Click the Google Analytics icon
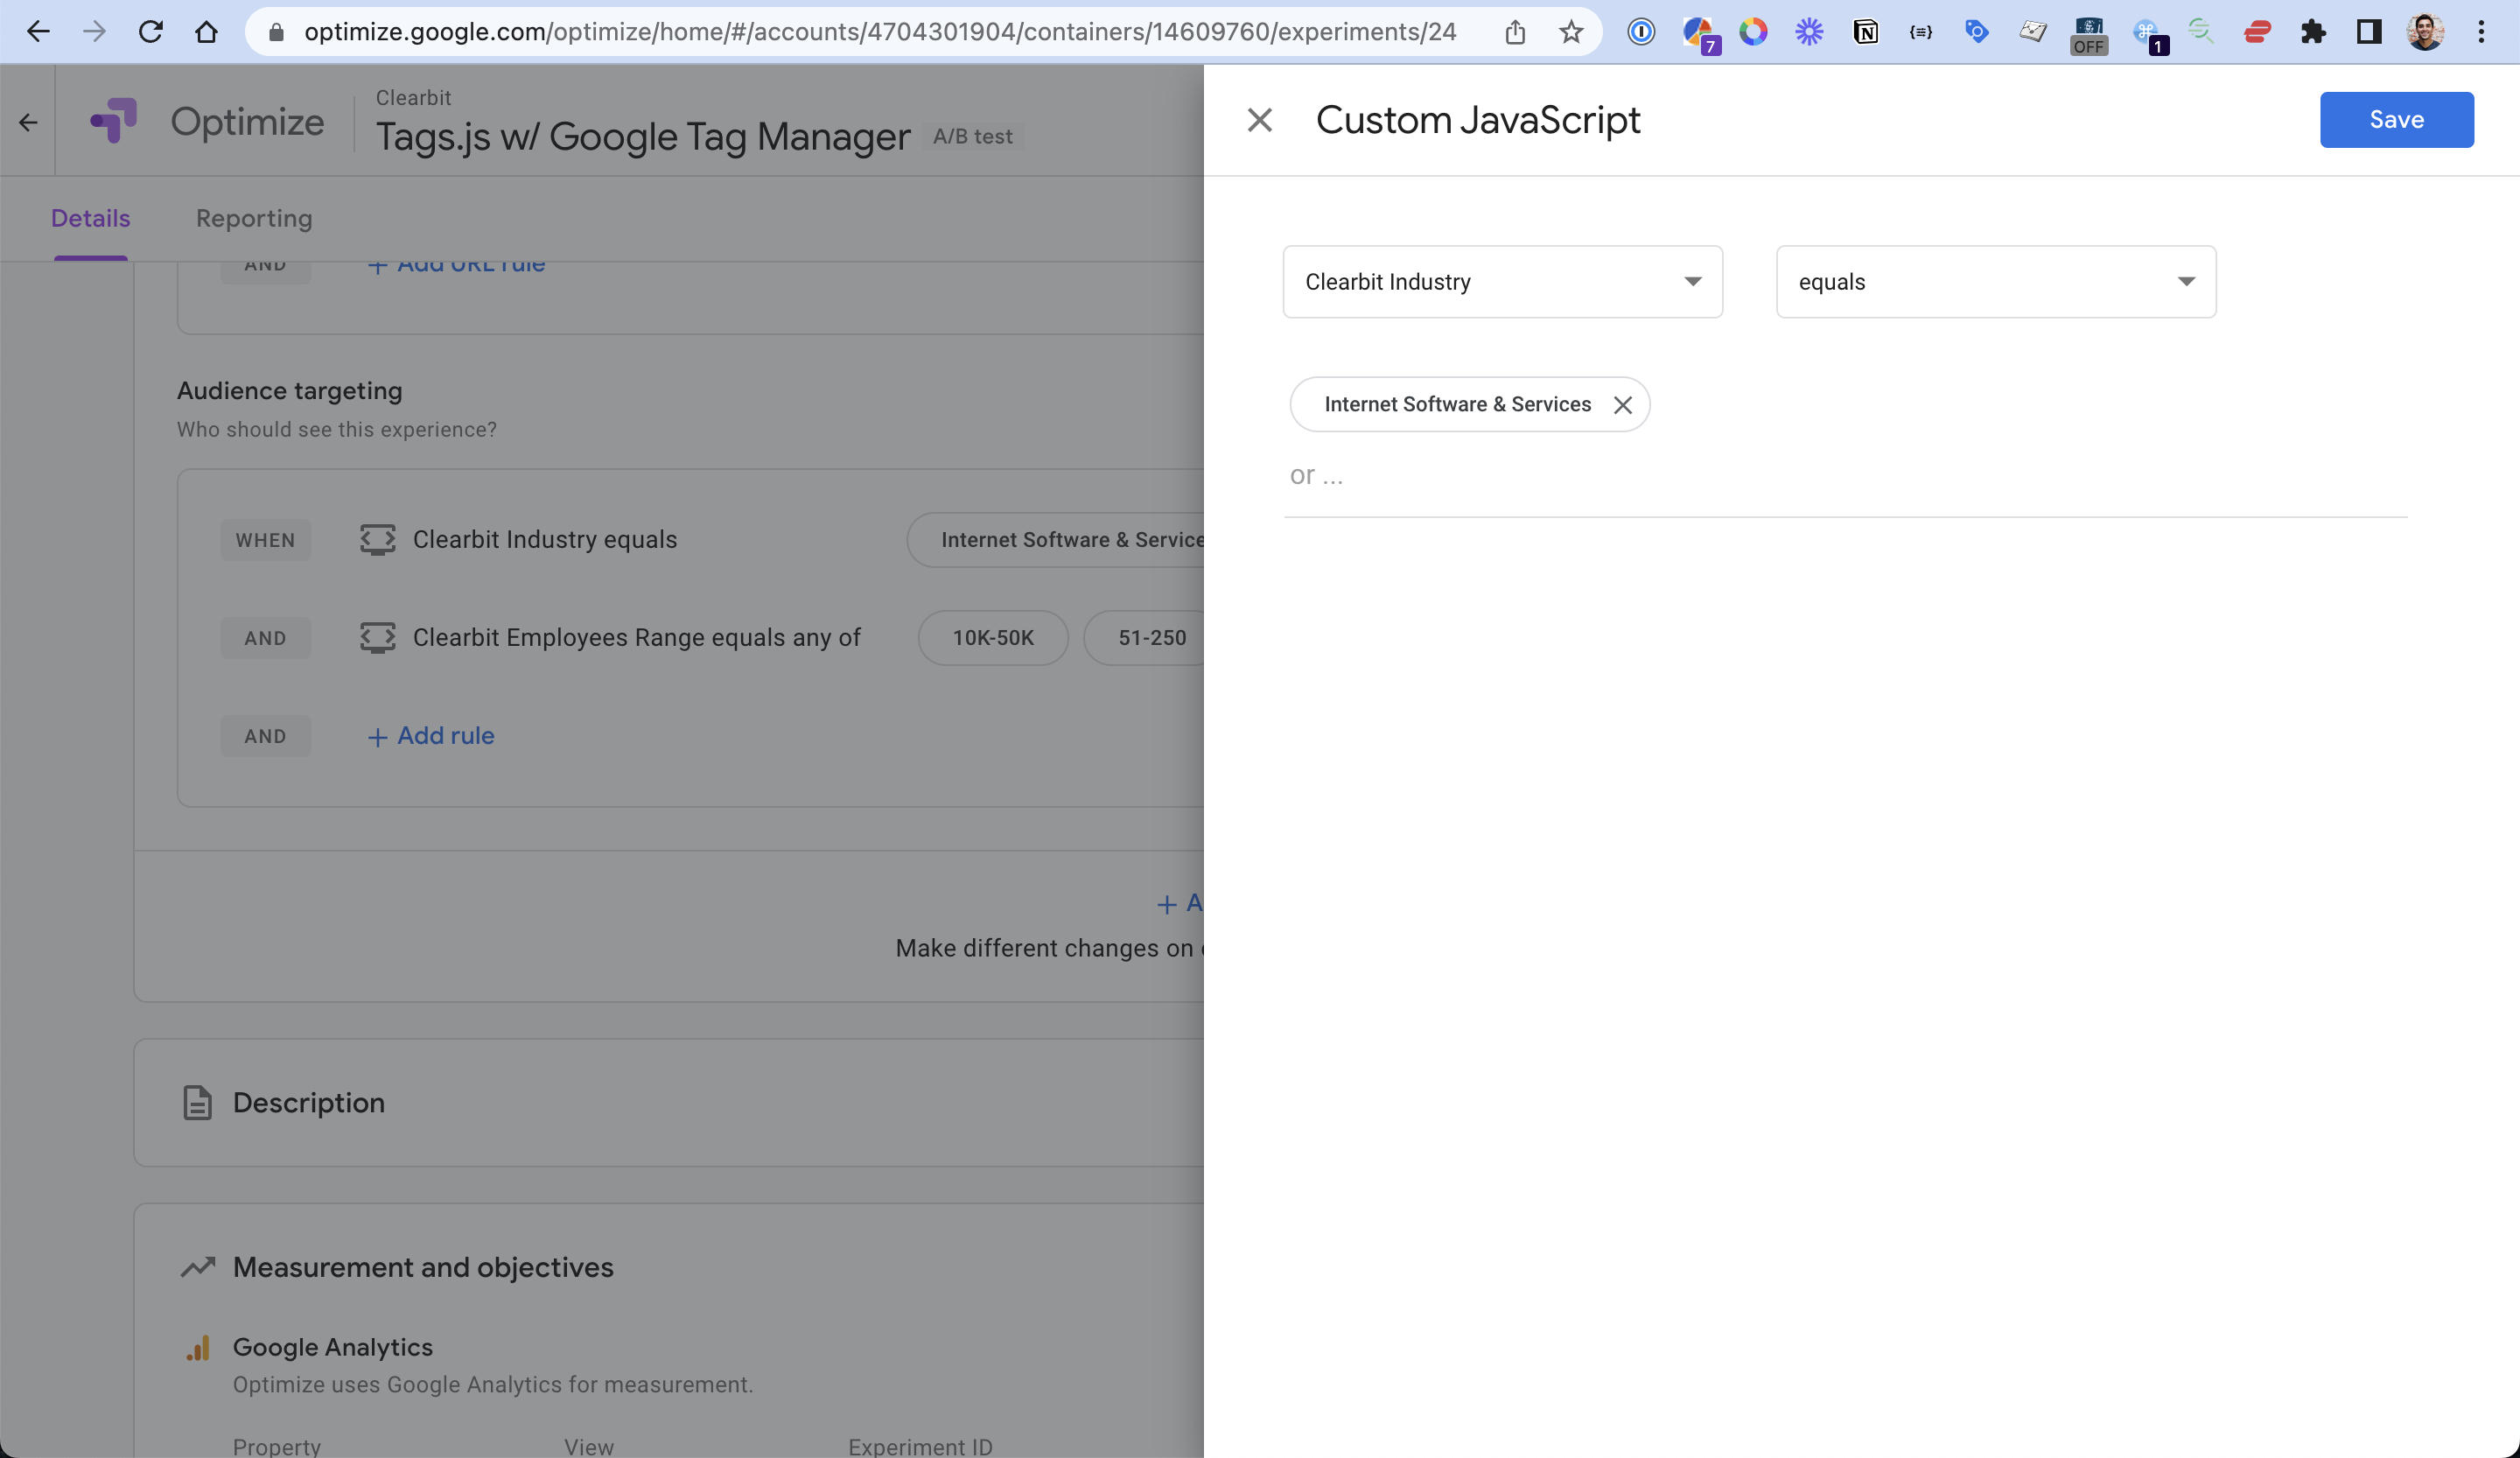The width and height of the screenshot is (2520, 1458). coord(198,1348)
